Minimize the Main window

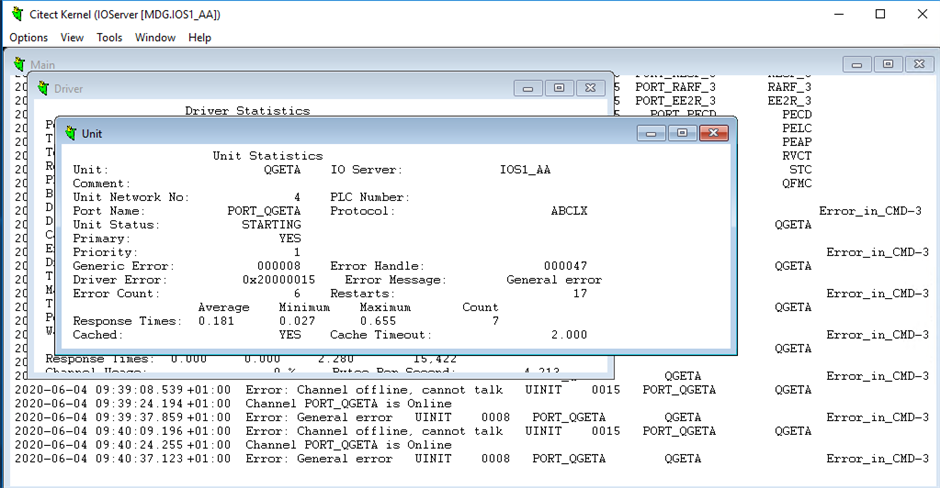coord(857,64)
